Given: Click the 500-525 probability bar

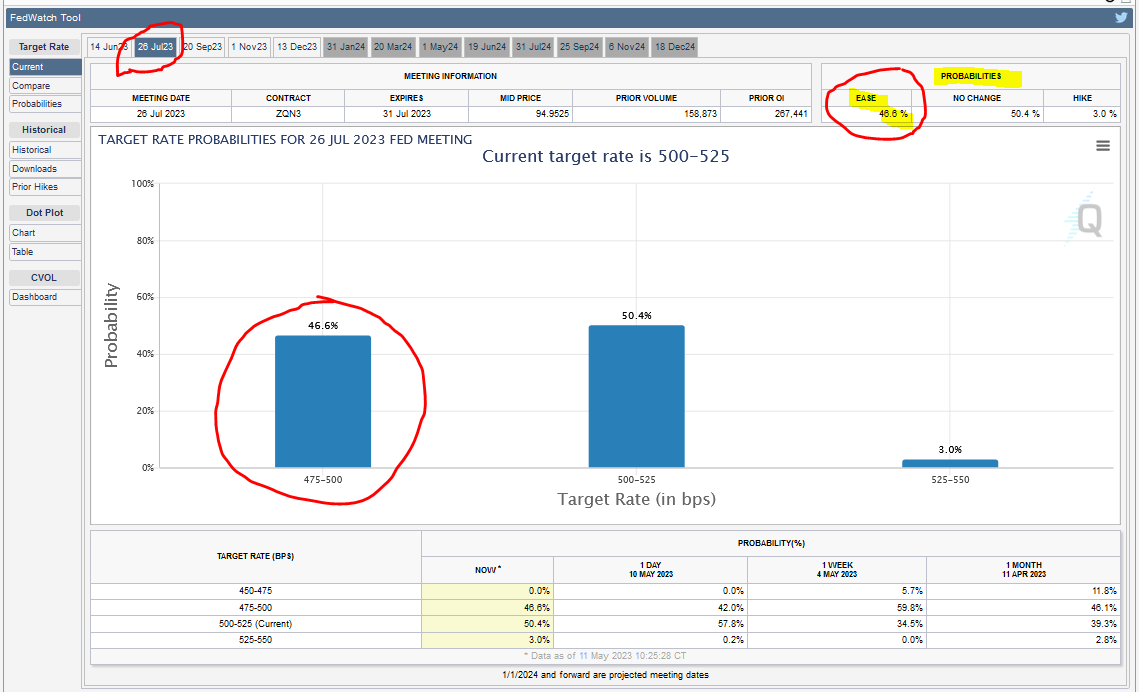Looking at the screenshot, I should pyautogui.click(x=636, y=396).
